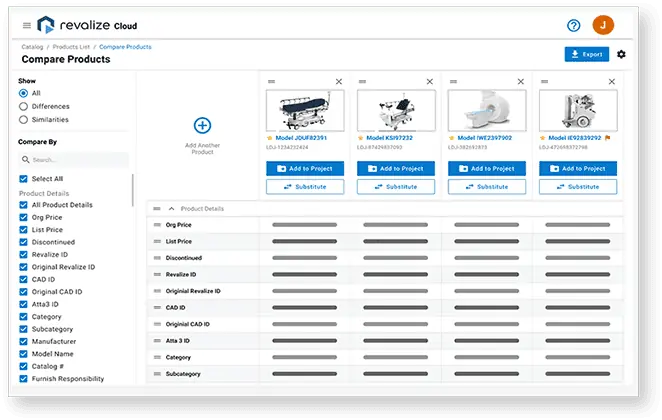
Task: Click the favorite star on Model KSI97232
Action: point(360,138)
